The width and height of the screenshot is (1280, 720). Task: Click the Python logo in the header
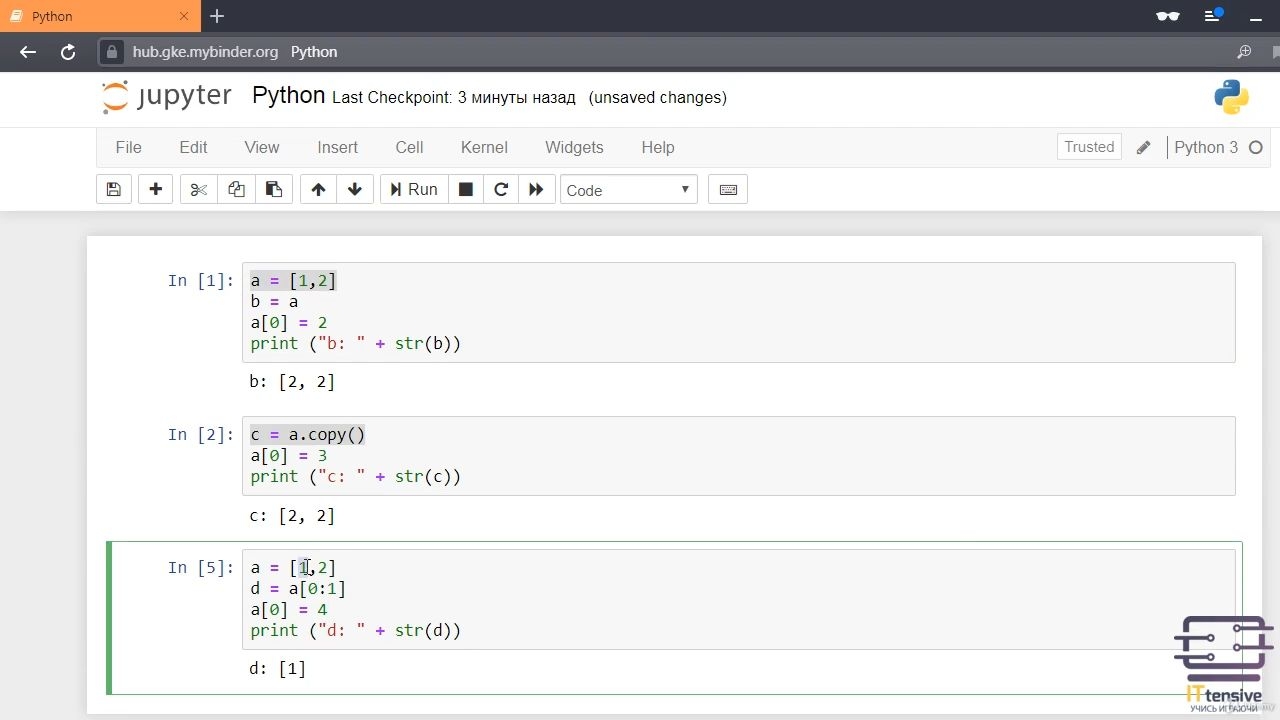click(x=1231, y=97)
